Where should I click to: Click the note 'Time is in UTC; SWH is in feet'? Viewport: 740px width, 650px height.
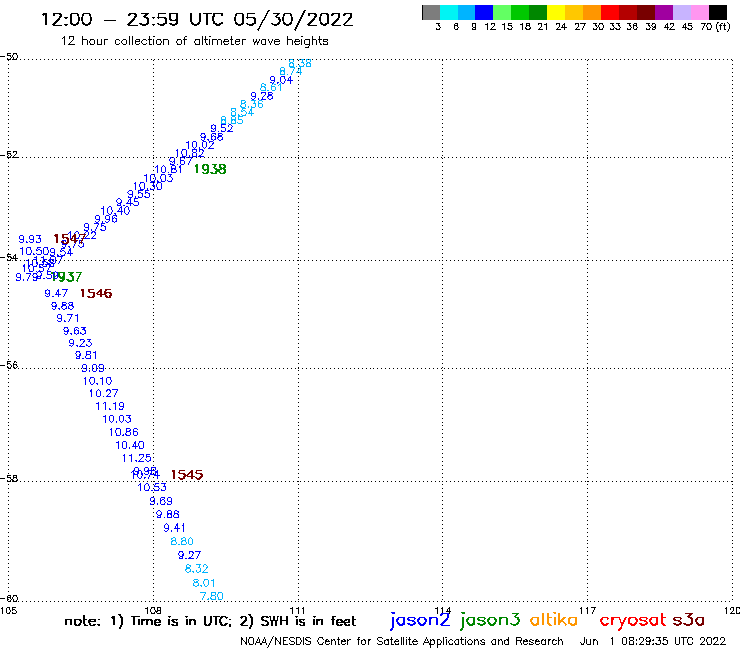tap(210, 621)
